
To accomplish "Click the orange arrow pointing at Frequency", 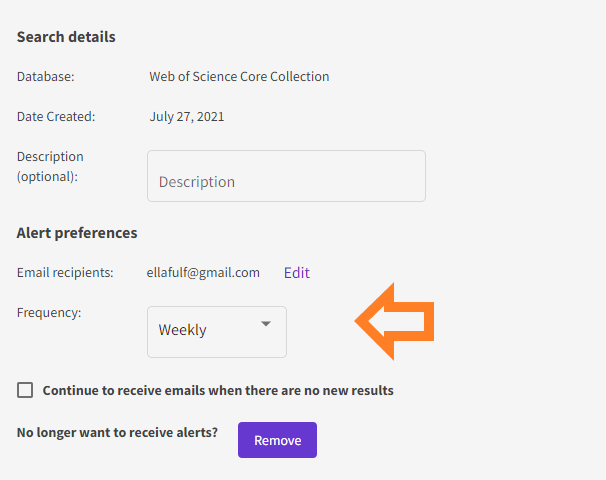I will pos(394,322).
